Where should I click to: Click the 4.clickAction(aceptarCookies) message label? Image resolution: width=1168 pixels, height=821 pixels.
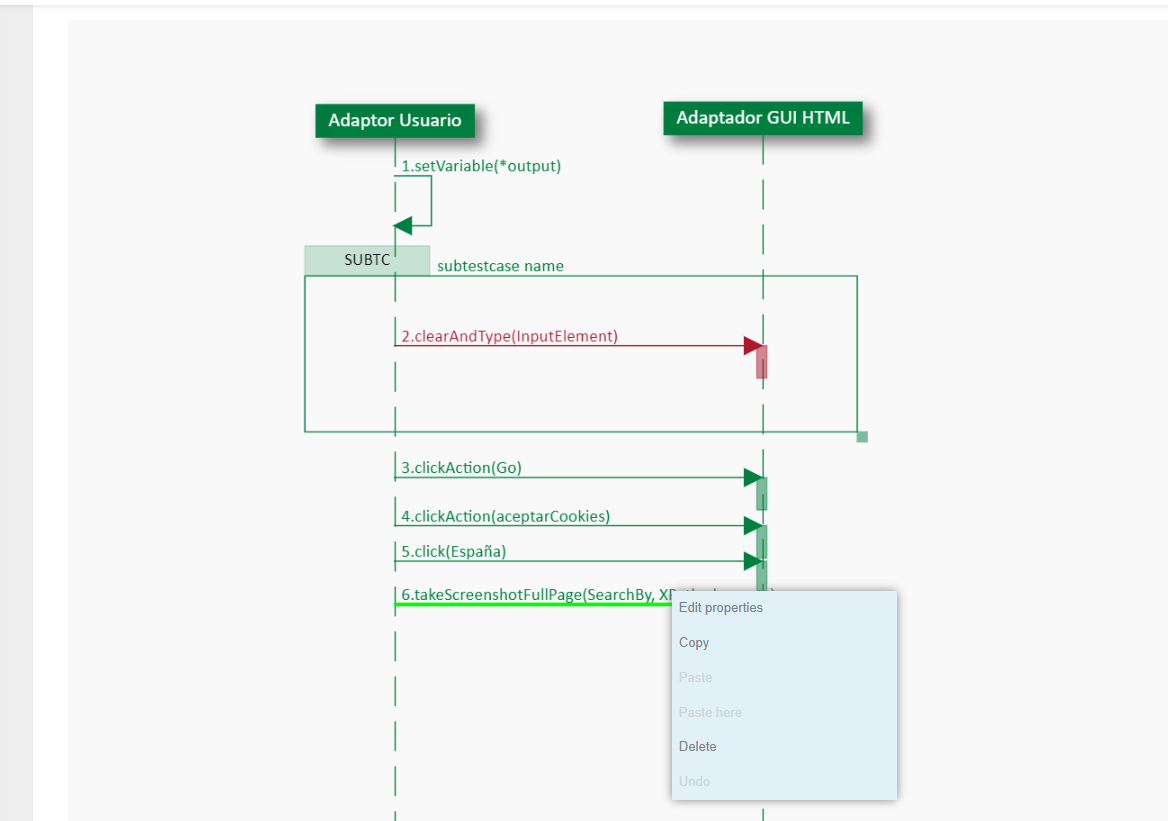pyautogui.click(x=505, y=517)
